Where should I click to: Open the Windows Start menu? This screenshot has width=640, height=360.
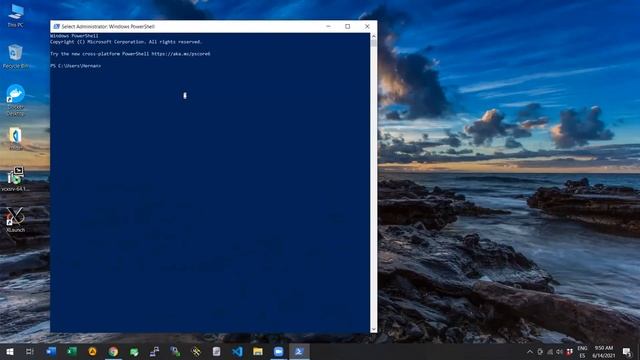point(10,351)
